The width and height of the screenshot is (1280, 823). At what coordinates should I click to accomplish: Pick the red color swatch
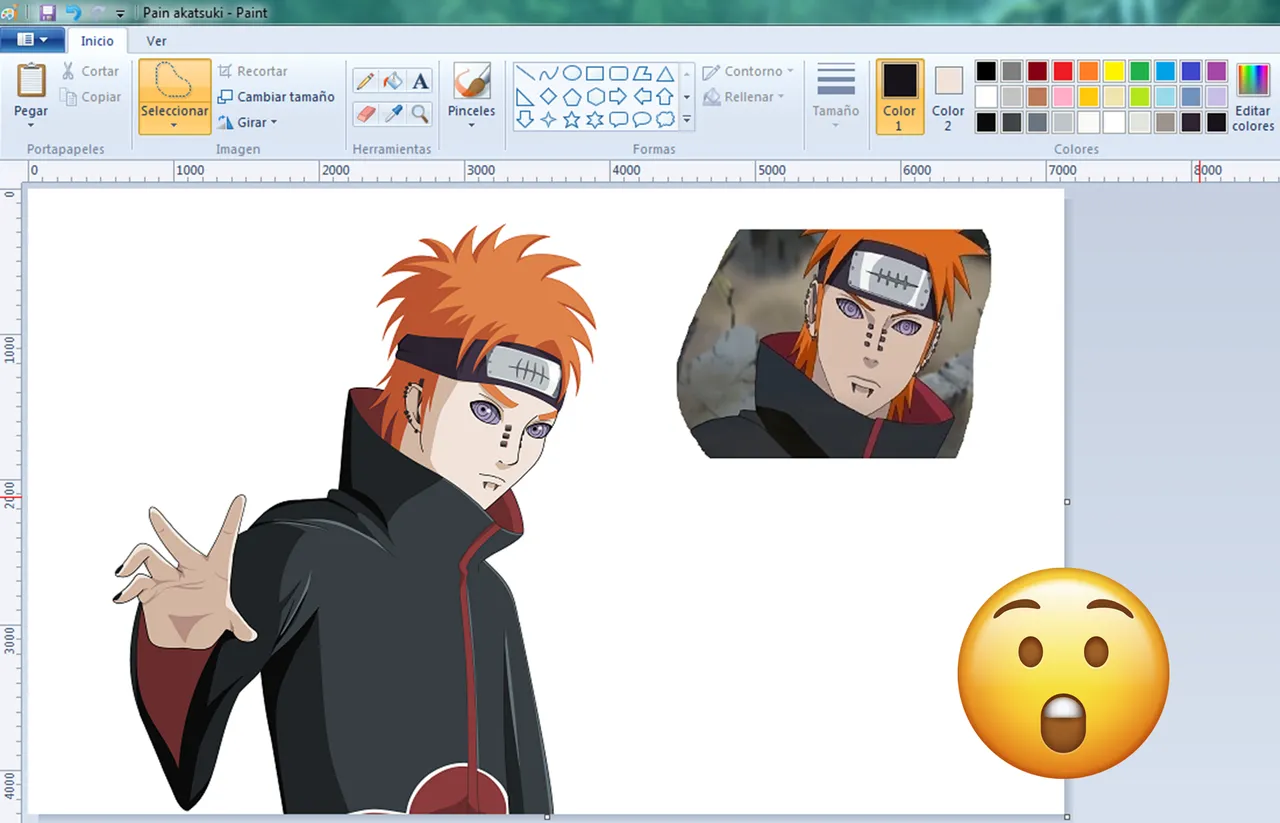click(1063, 71)
